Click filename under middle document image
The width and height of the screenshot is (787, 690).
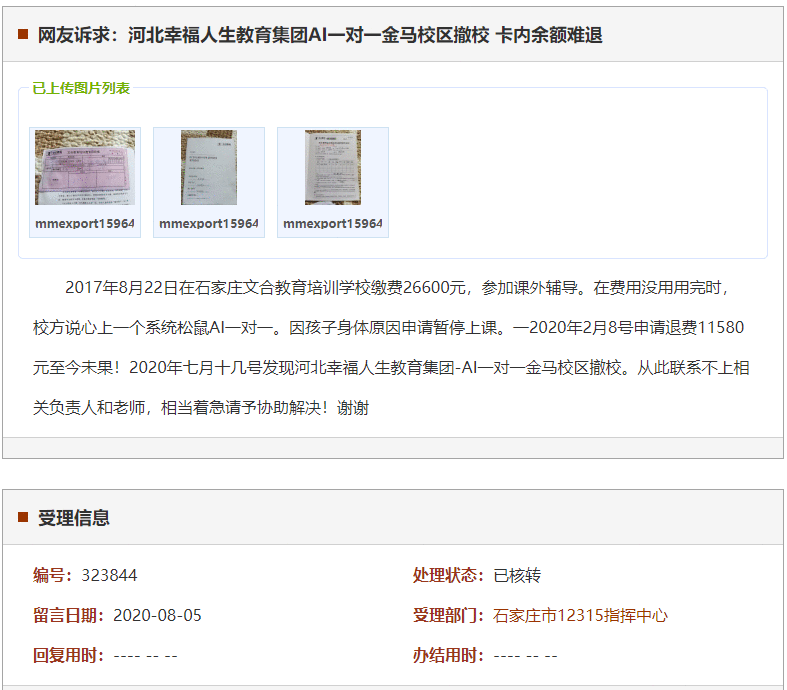tap(209, 223)
